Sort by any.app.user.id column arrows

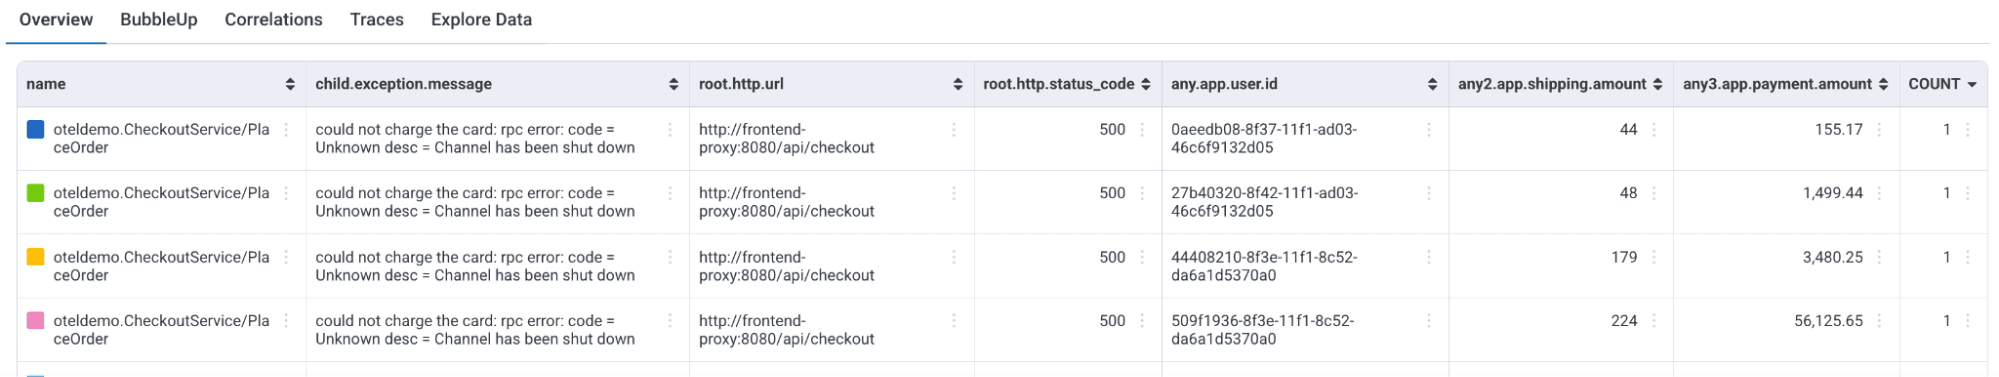1433,84
